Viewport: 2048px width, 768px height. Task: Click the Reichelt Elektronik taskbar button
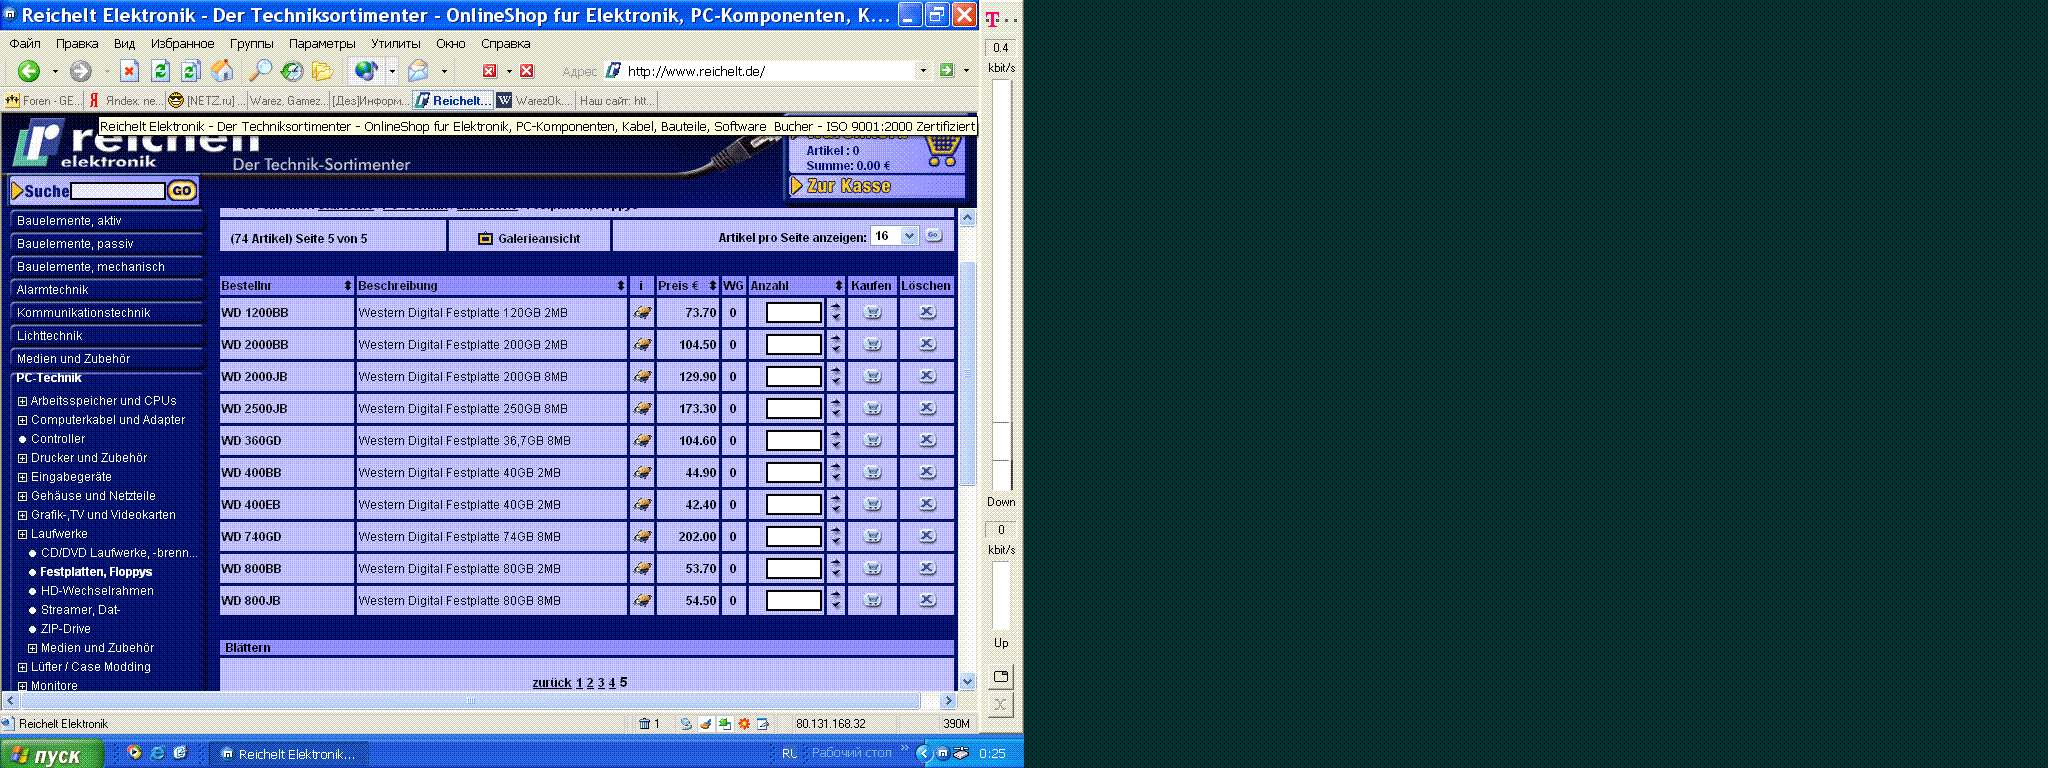coord(289,754)
